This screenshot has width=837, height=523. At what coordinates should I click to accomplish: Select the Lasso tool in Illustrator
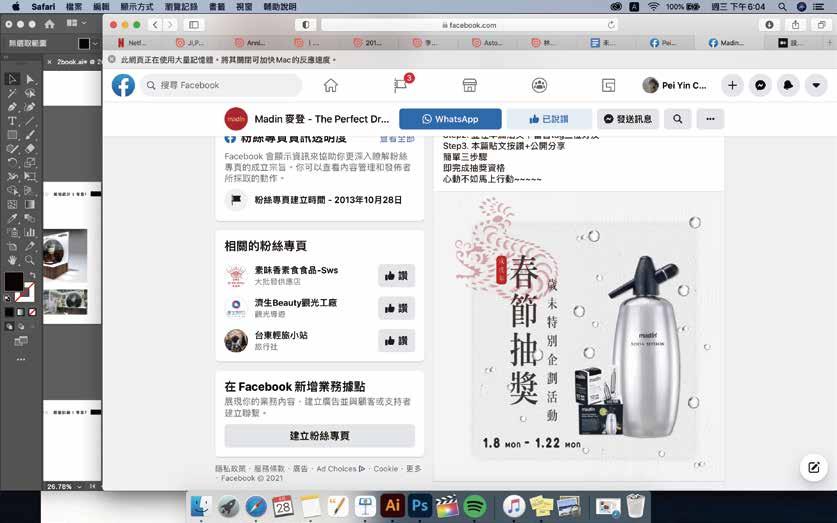(30, 93)
